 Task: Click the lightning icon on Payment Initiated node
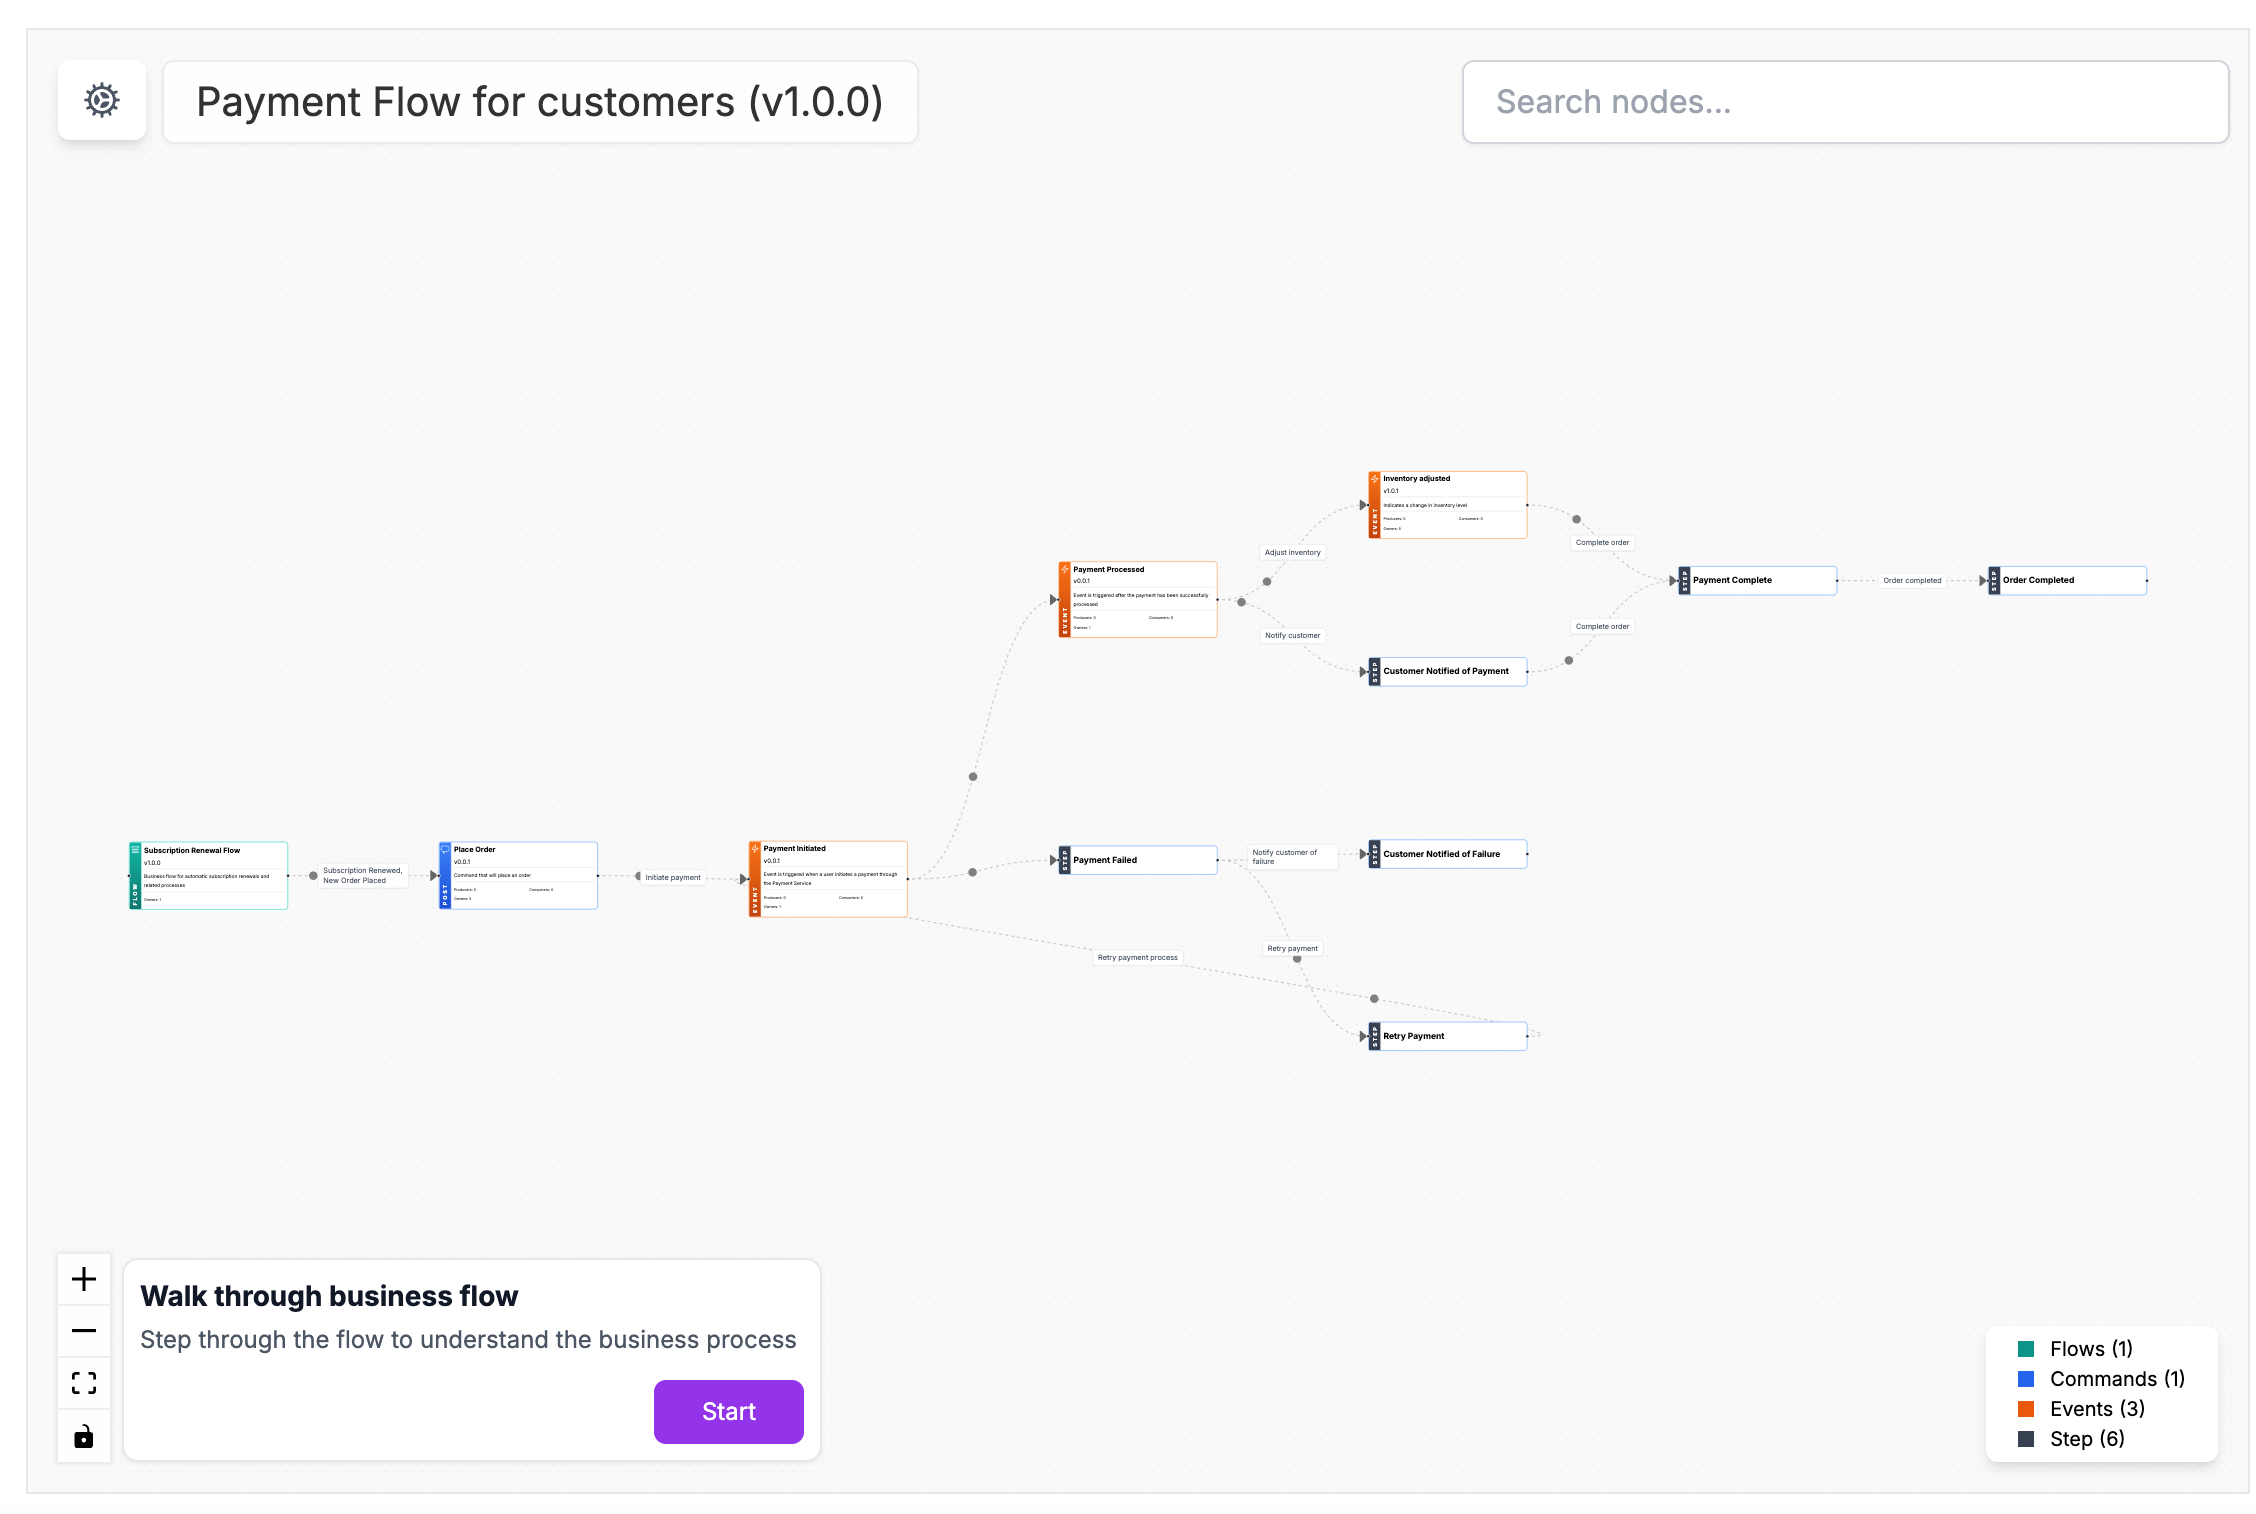click(755, 848)
